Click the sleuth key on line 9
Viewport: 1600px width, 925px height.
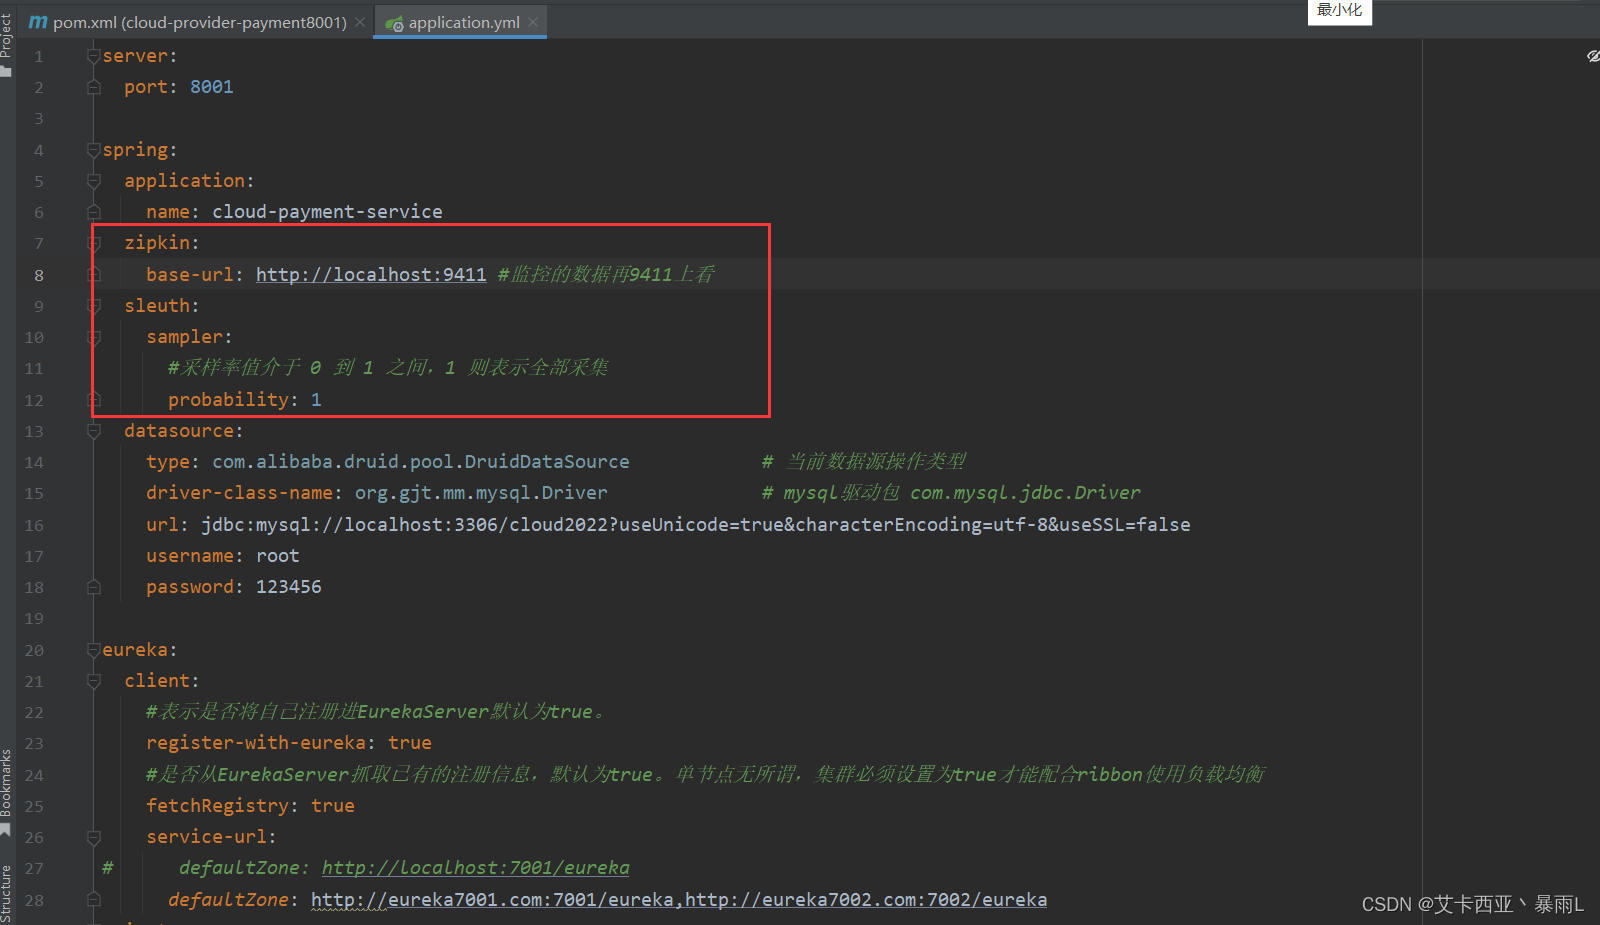[157, 306]
